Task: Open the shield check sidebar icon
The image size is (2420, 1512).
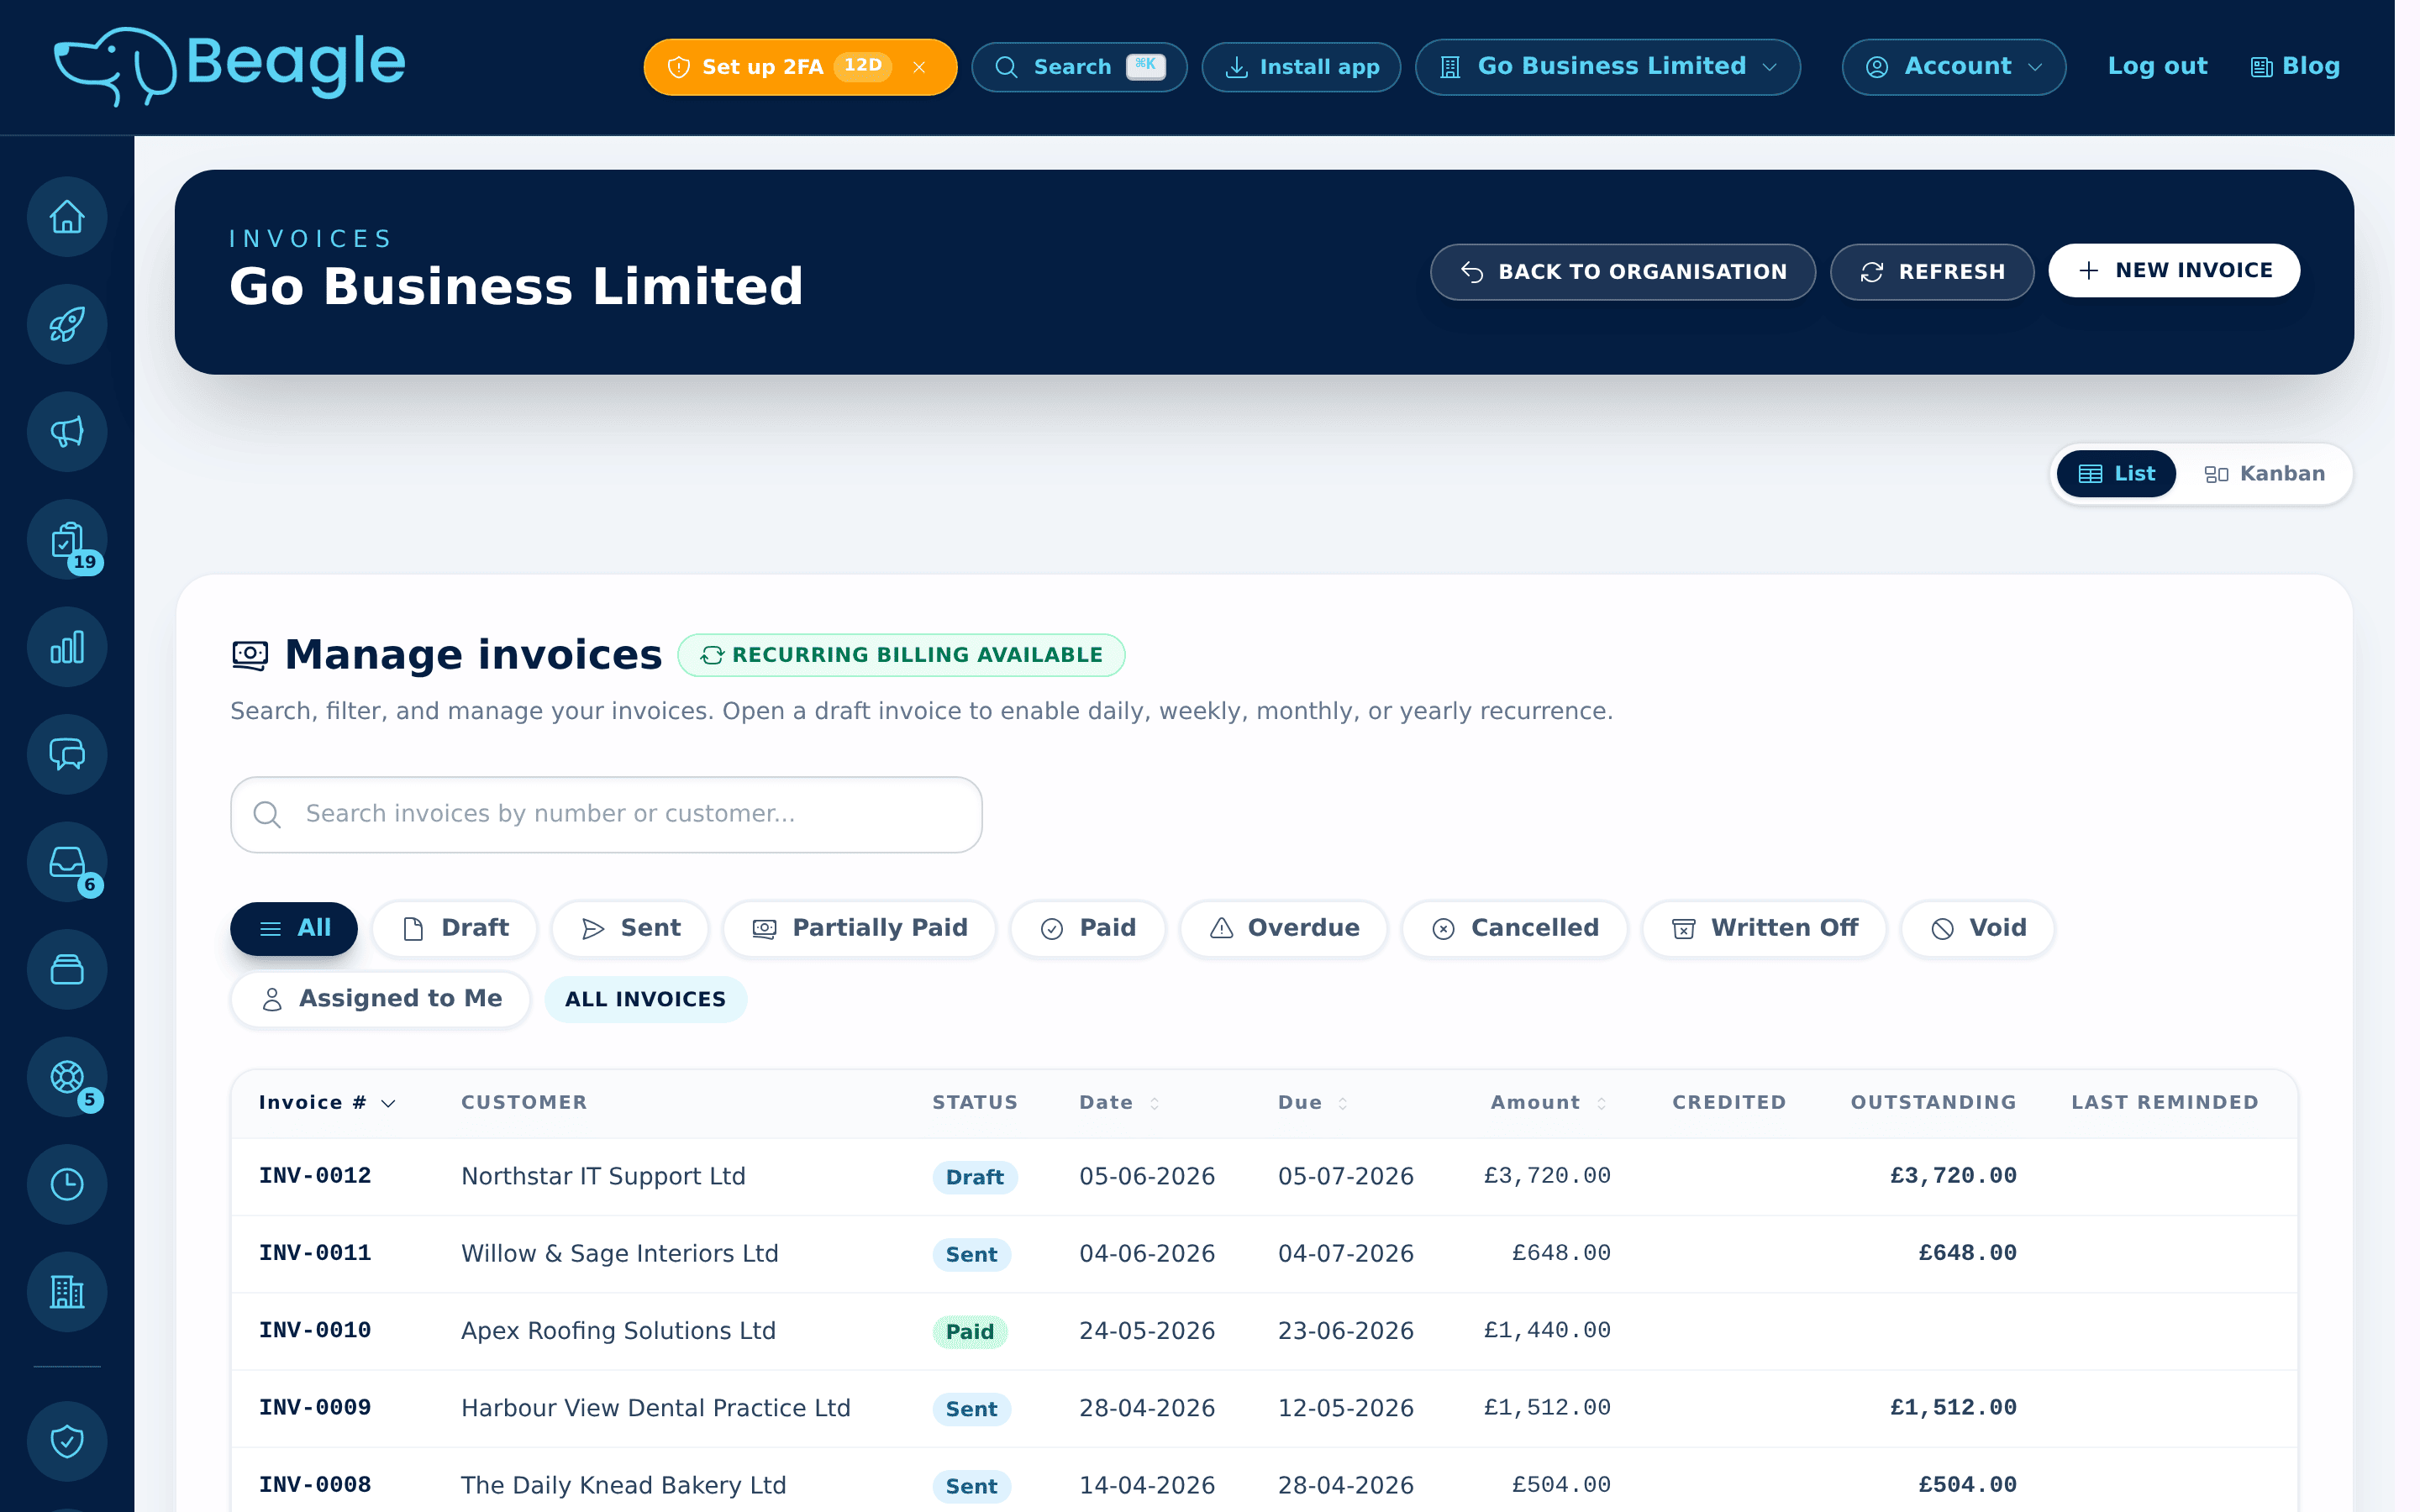Action: pyautogui.click(x=67, y=1441)
